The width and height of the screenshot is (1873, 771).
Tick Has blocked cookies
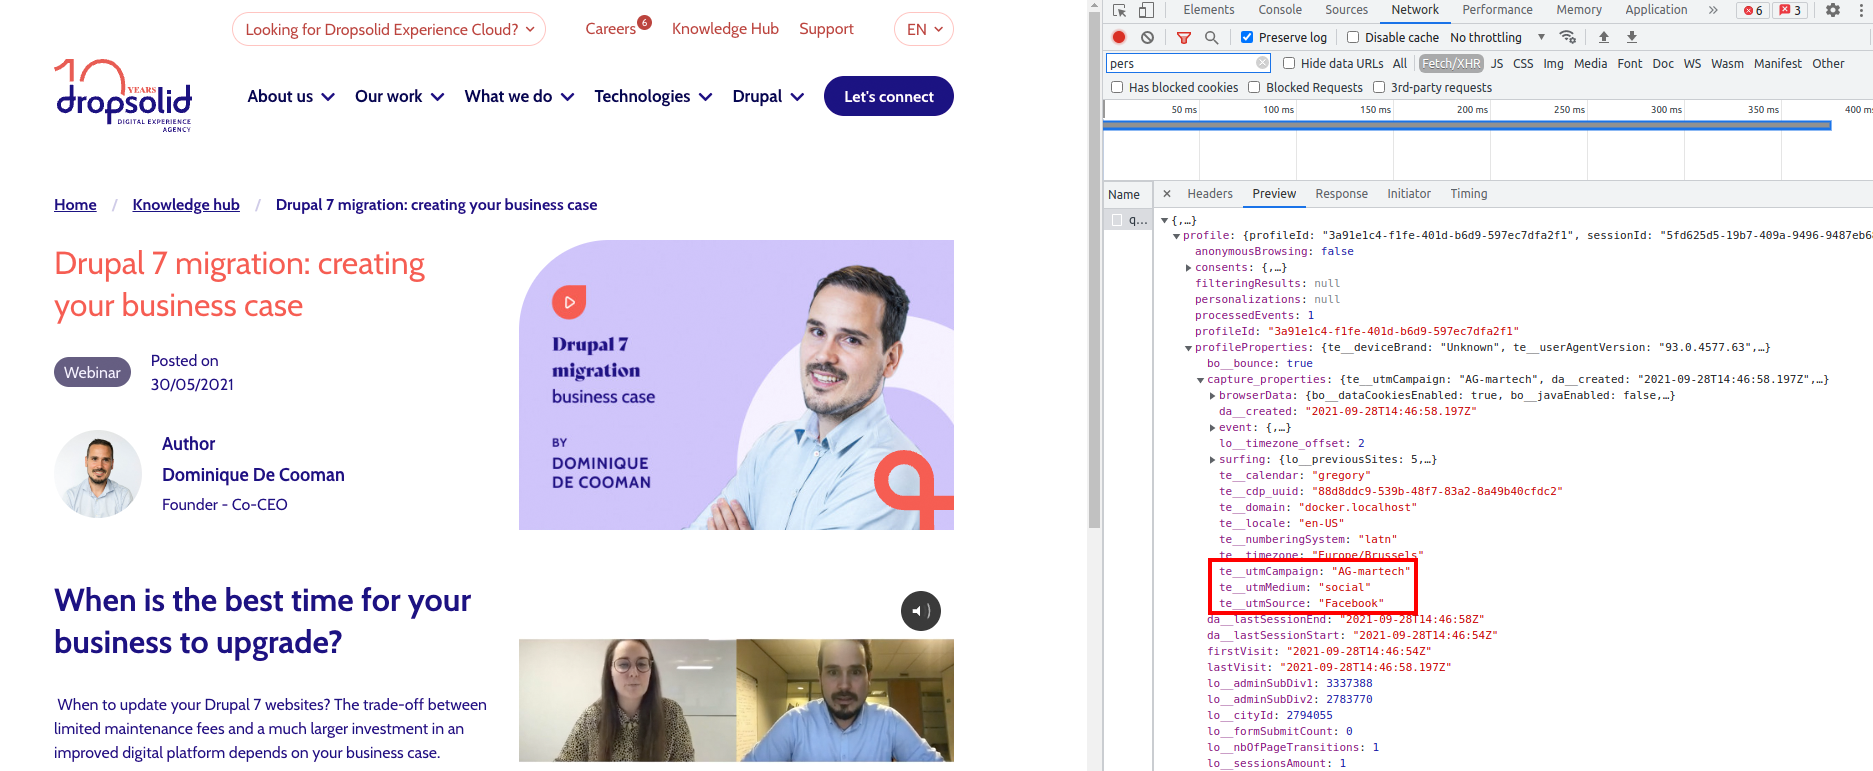click(1117, 87)
